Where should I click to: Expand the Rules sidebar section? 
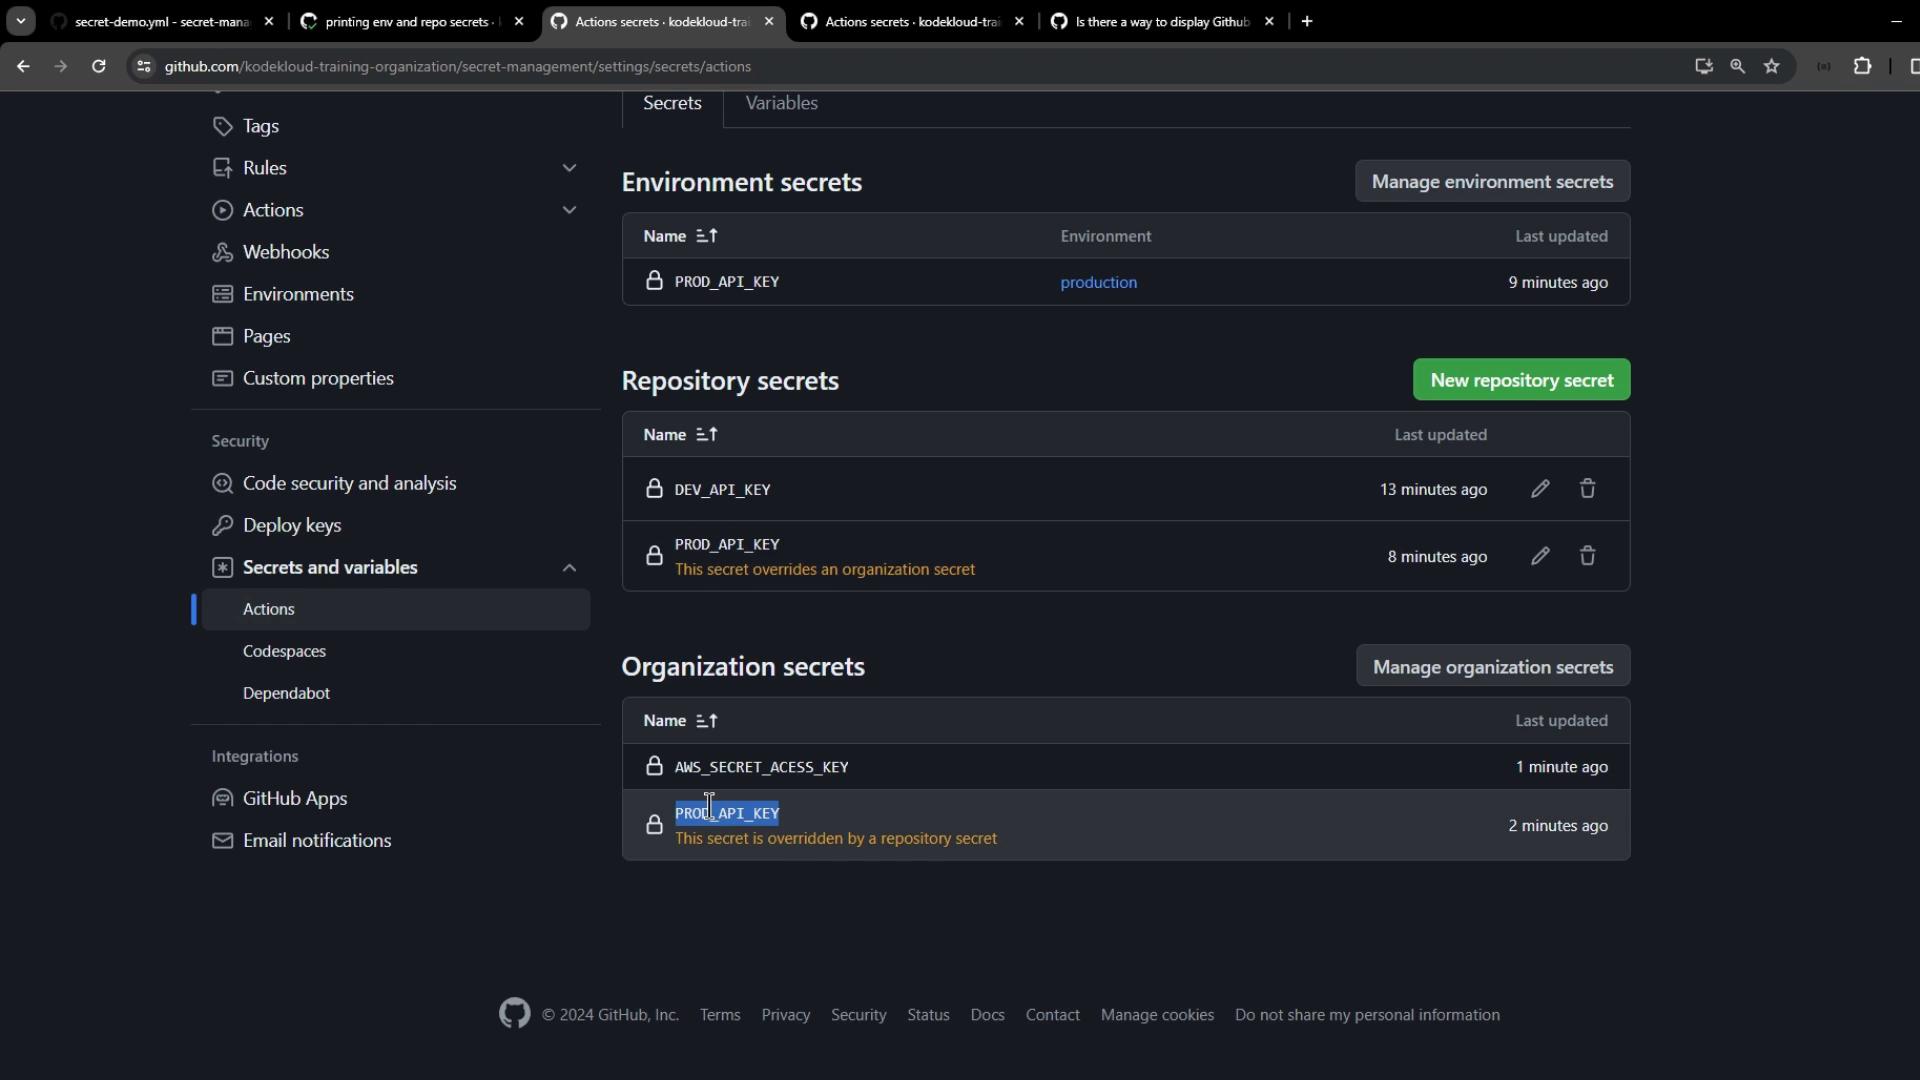569,168
